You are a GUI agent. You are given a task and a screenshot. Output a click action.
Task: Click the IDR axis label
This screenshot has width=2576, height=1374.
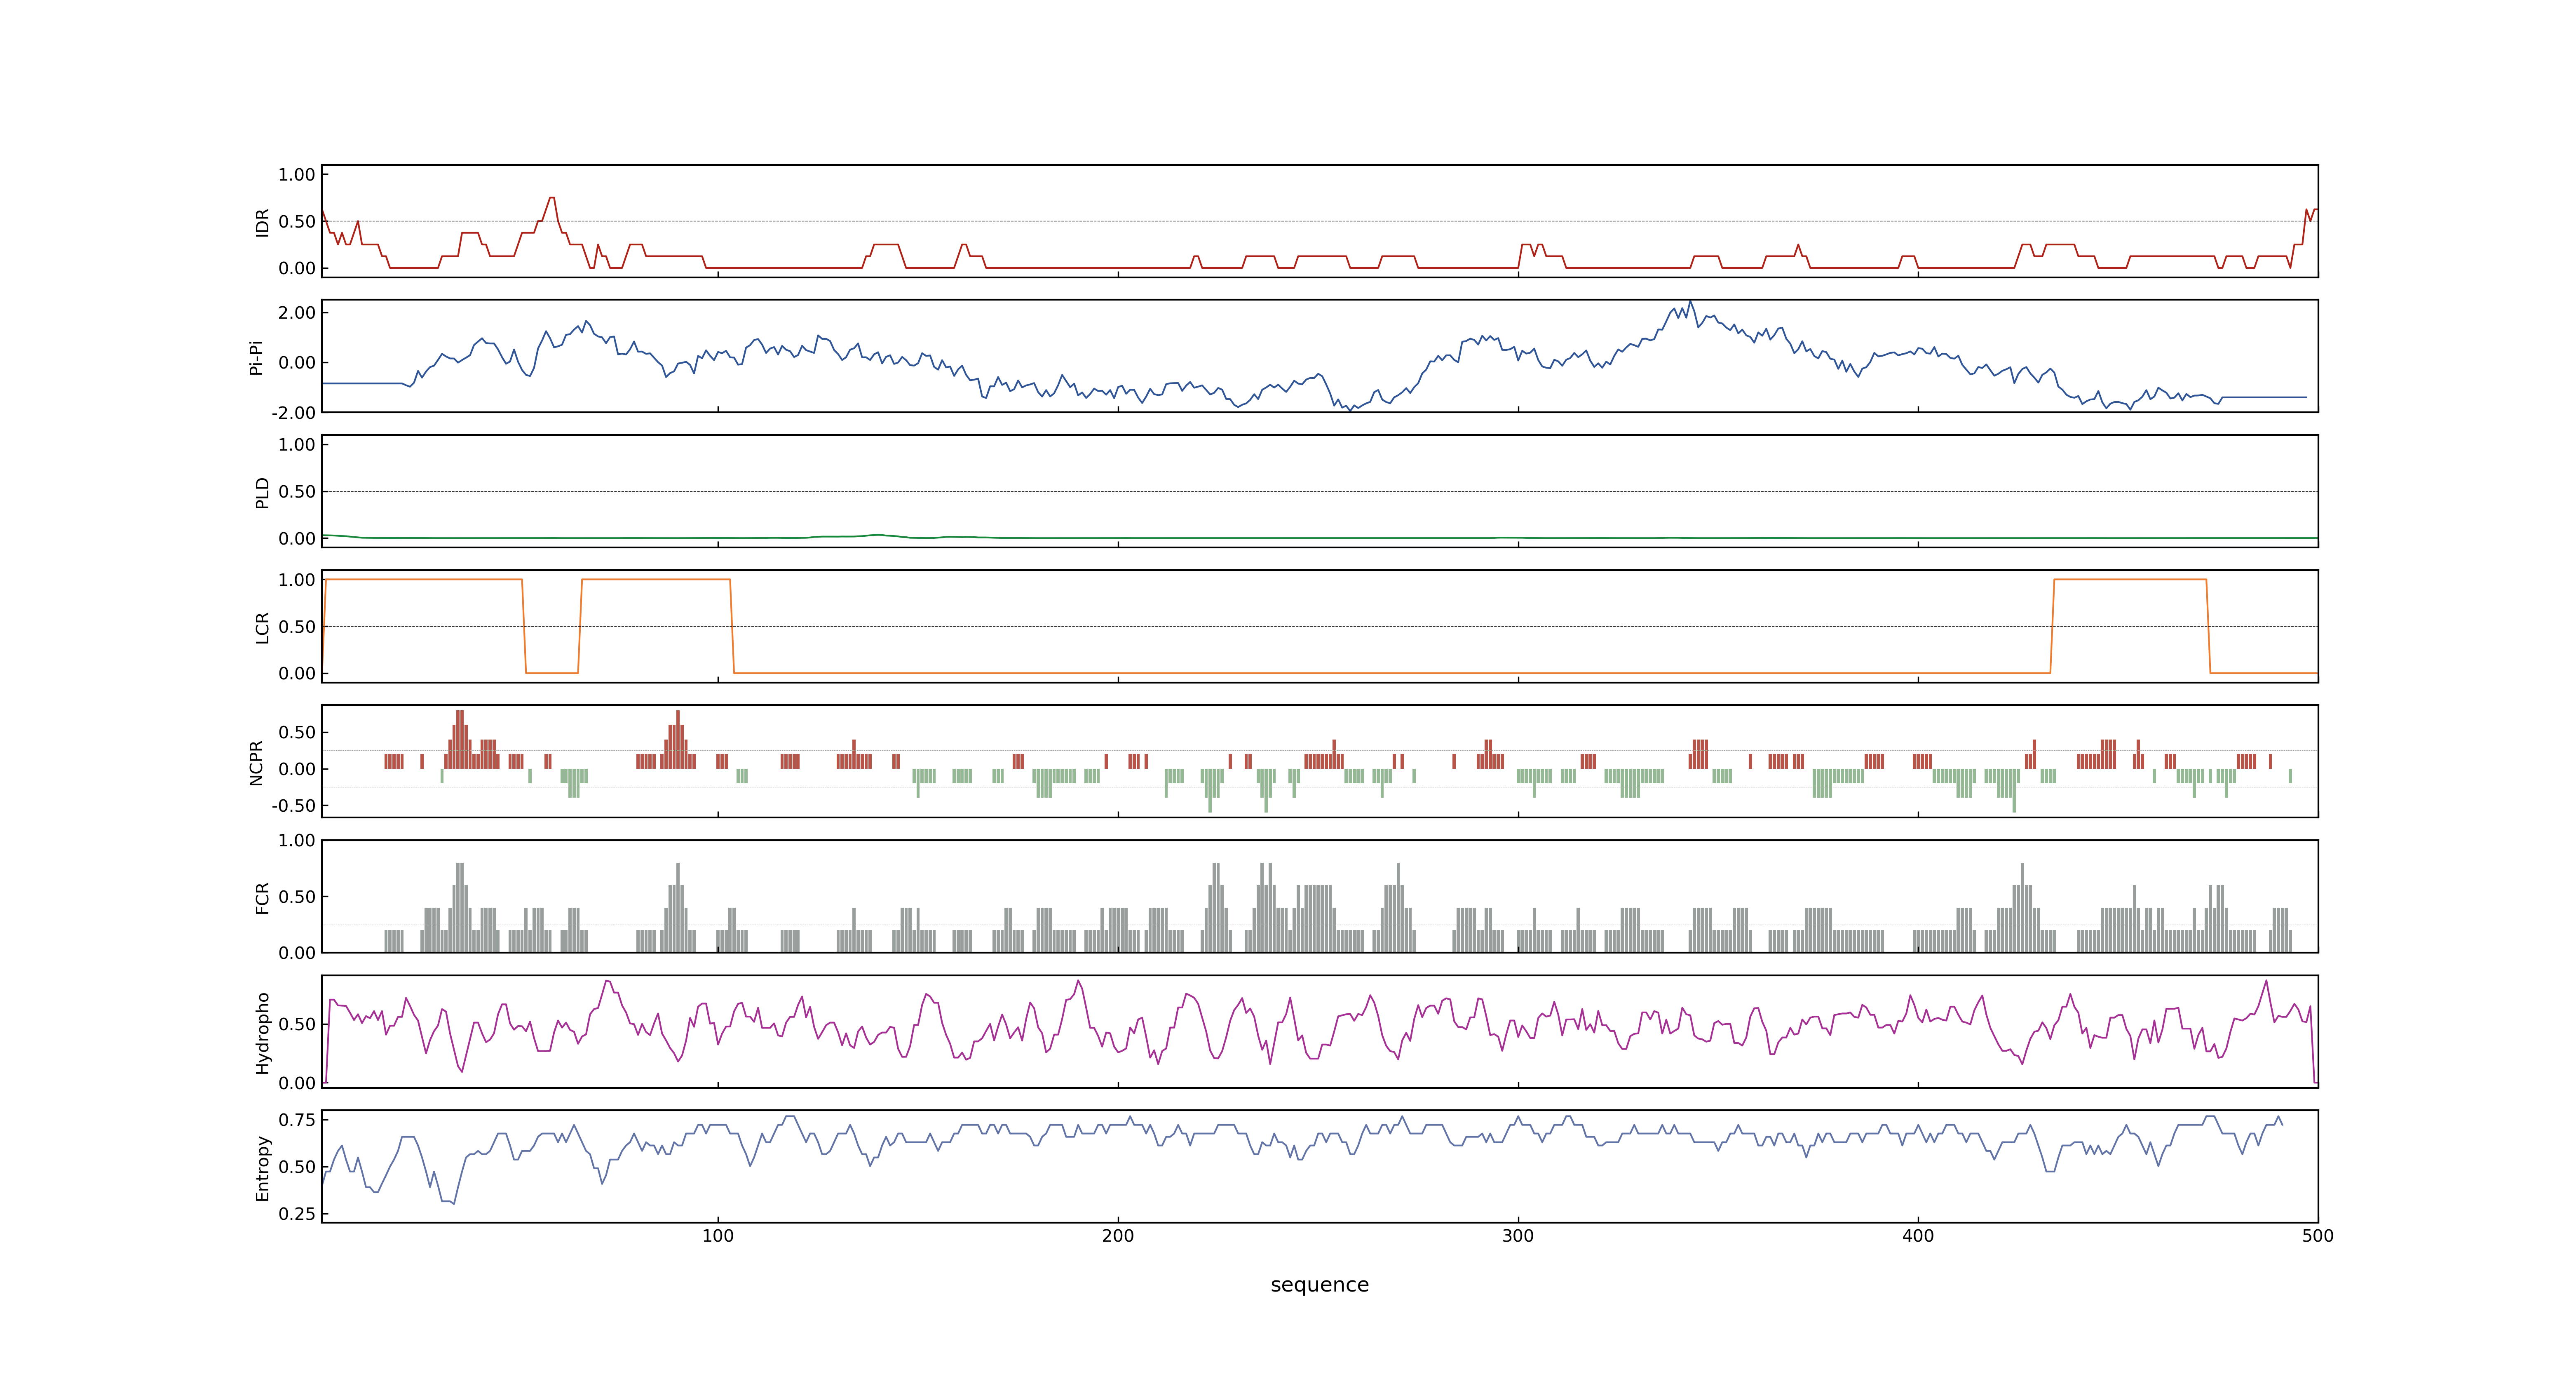click(262, 222)
